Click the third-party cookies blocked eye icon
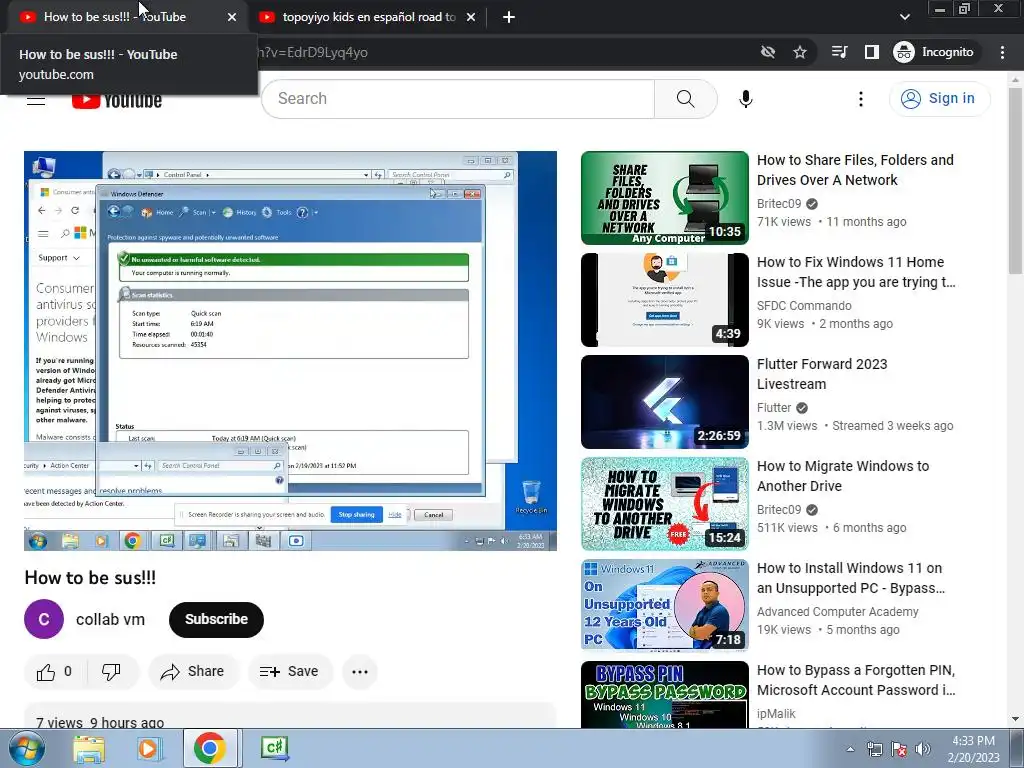The width and height of the screenshot is (1024, 768). click(x=768, y=52)
